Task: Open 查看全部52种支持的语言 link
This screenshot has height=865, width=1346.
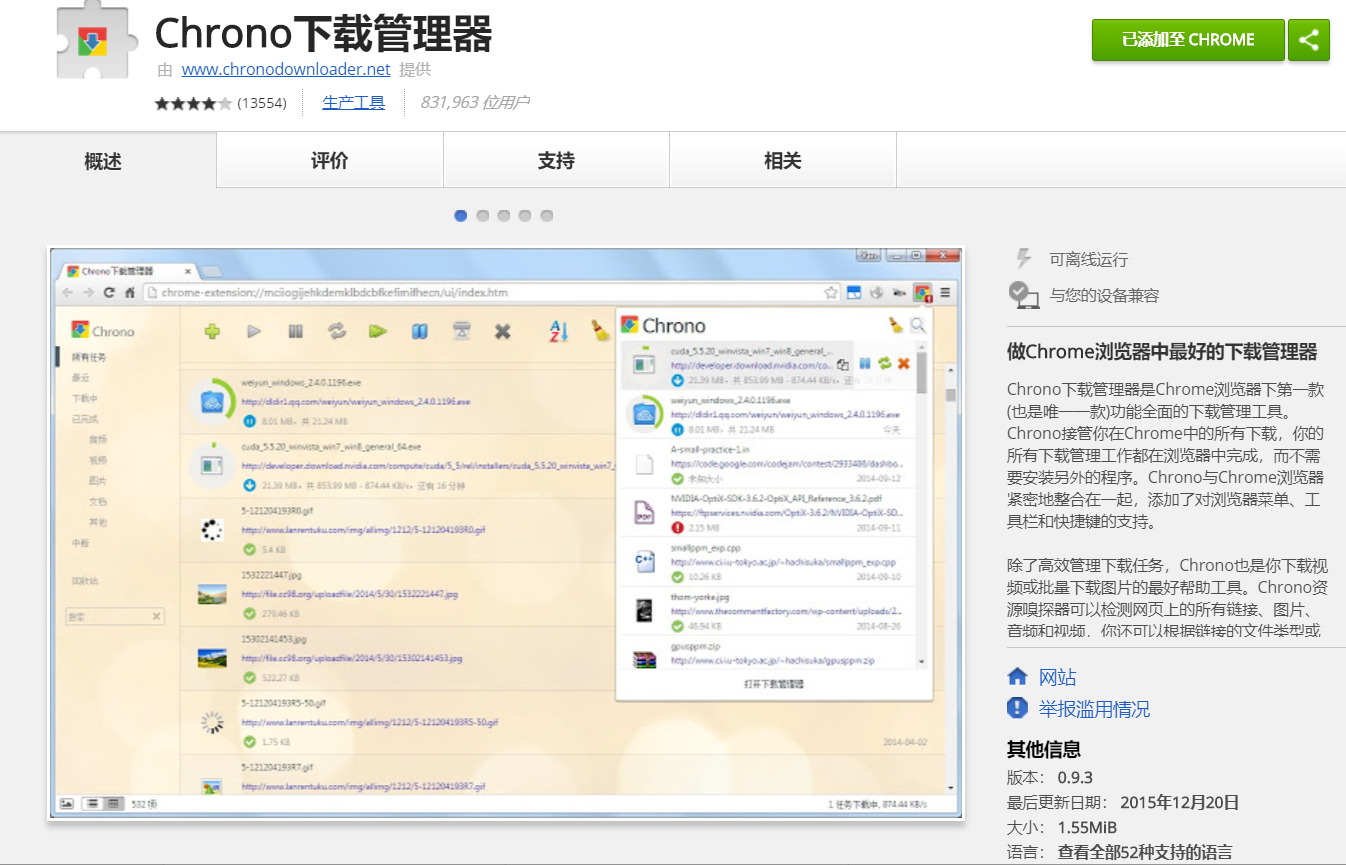Action: click(x=1145, y=853)
